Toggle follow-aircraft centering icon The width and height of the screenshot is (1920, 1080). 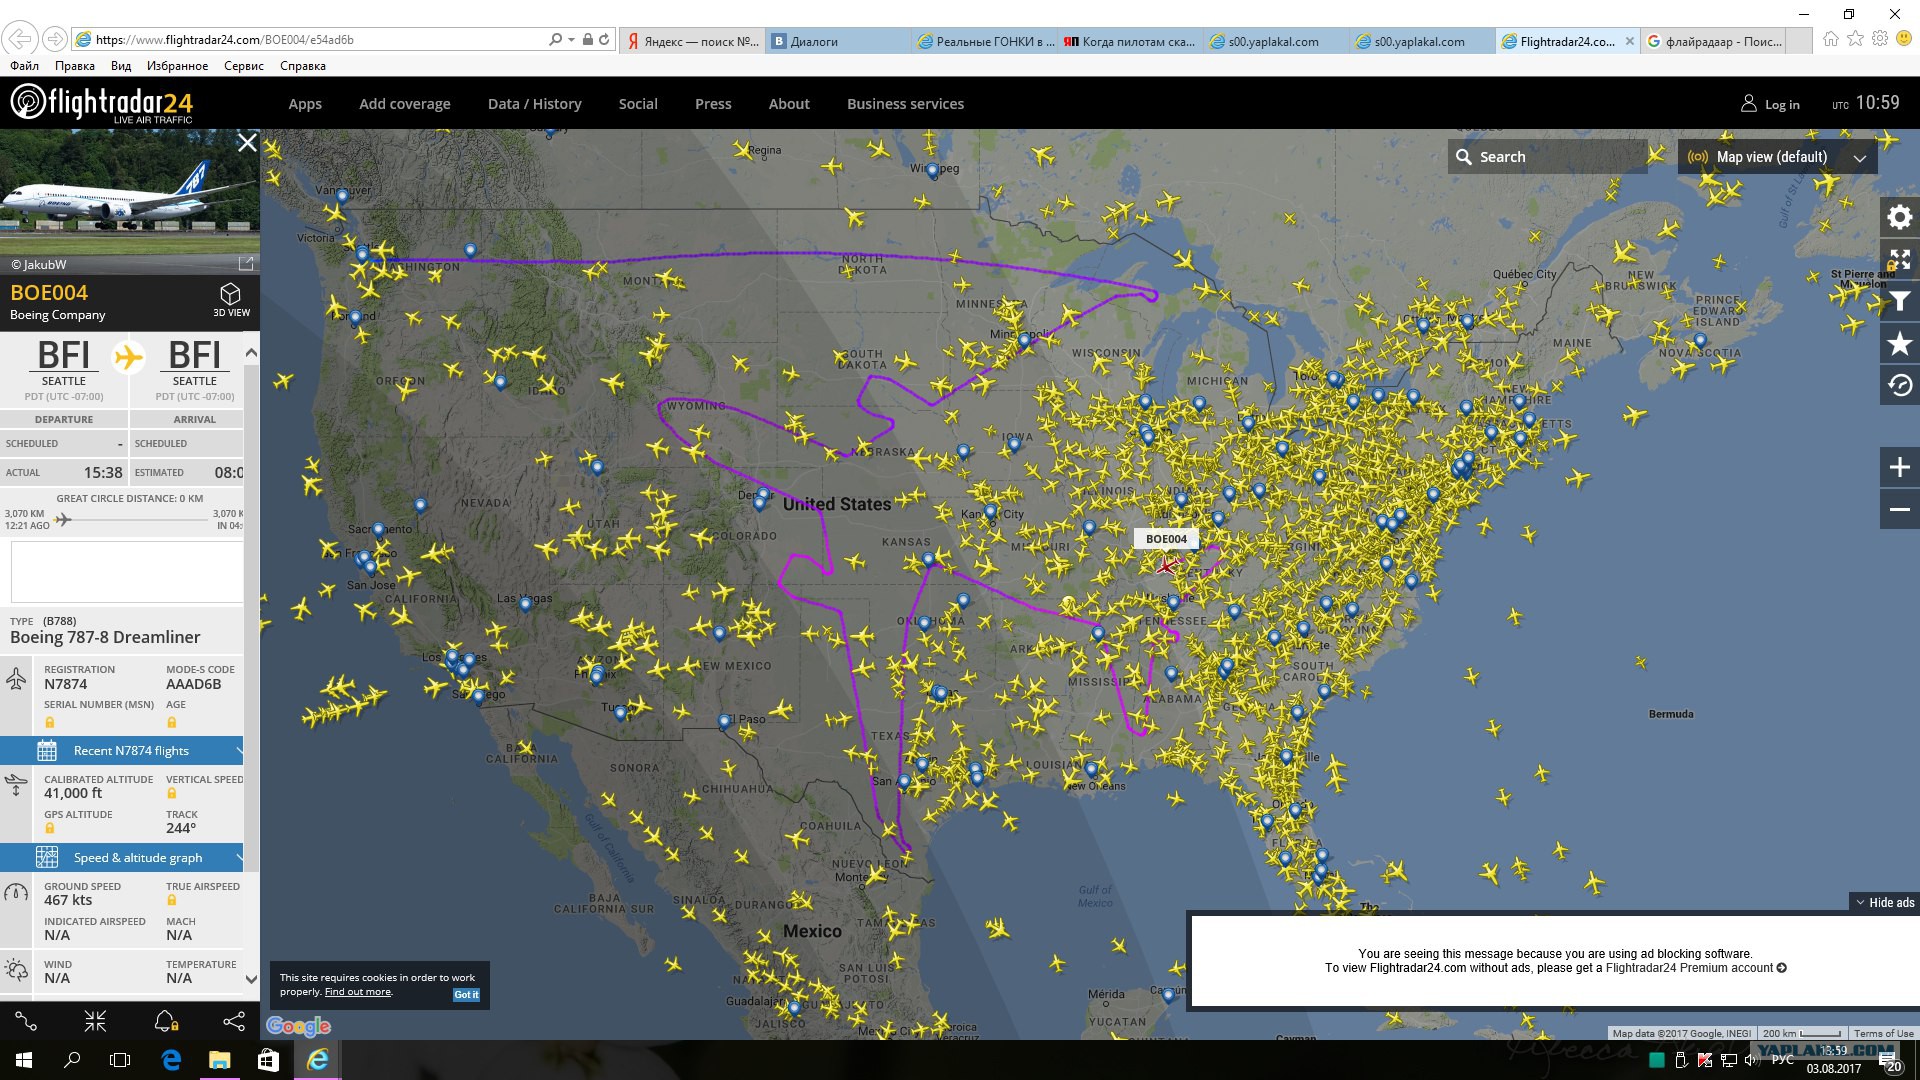[95, 1021]
